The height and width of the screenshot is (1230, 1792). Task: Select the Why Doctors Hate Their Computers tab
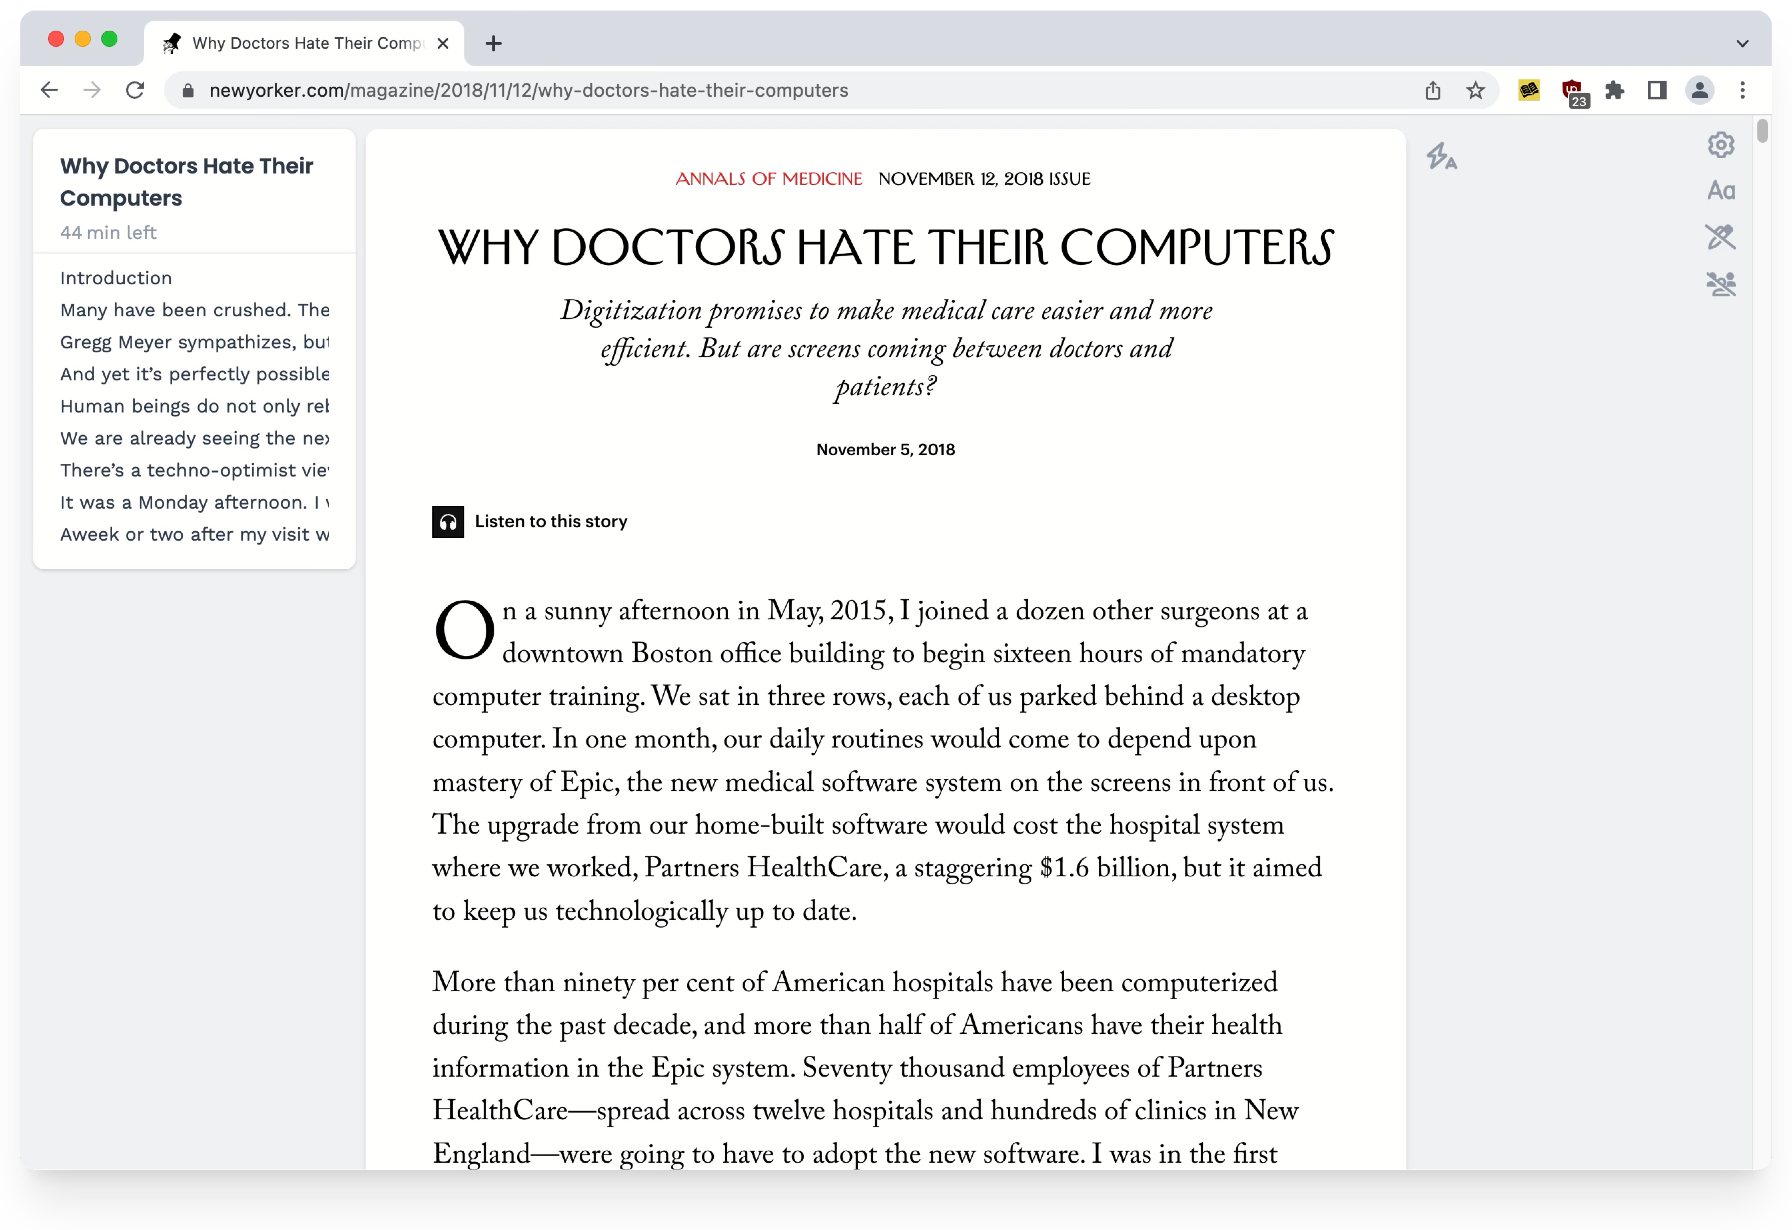[305, 43]
